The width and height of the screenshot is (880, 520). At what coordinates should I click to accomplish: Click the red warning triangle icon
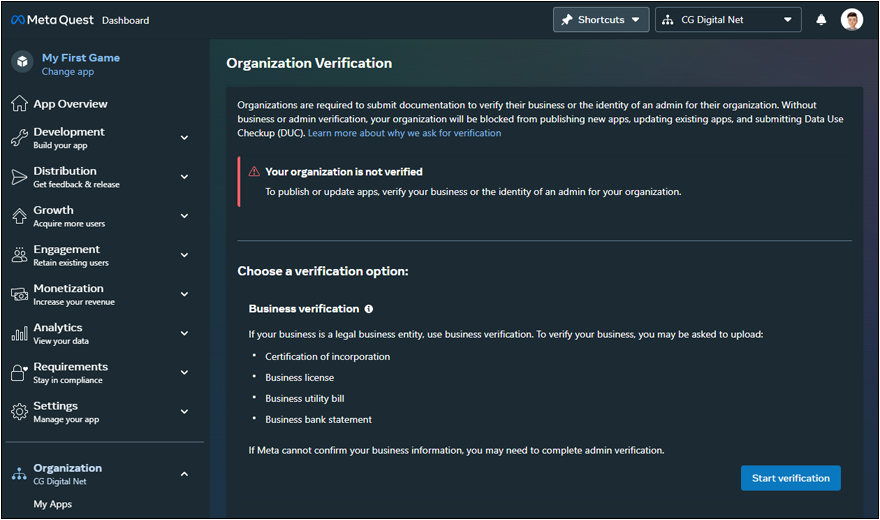(254, 172)
